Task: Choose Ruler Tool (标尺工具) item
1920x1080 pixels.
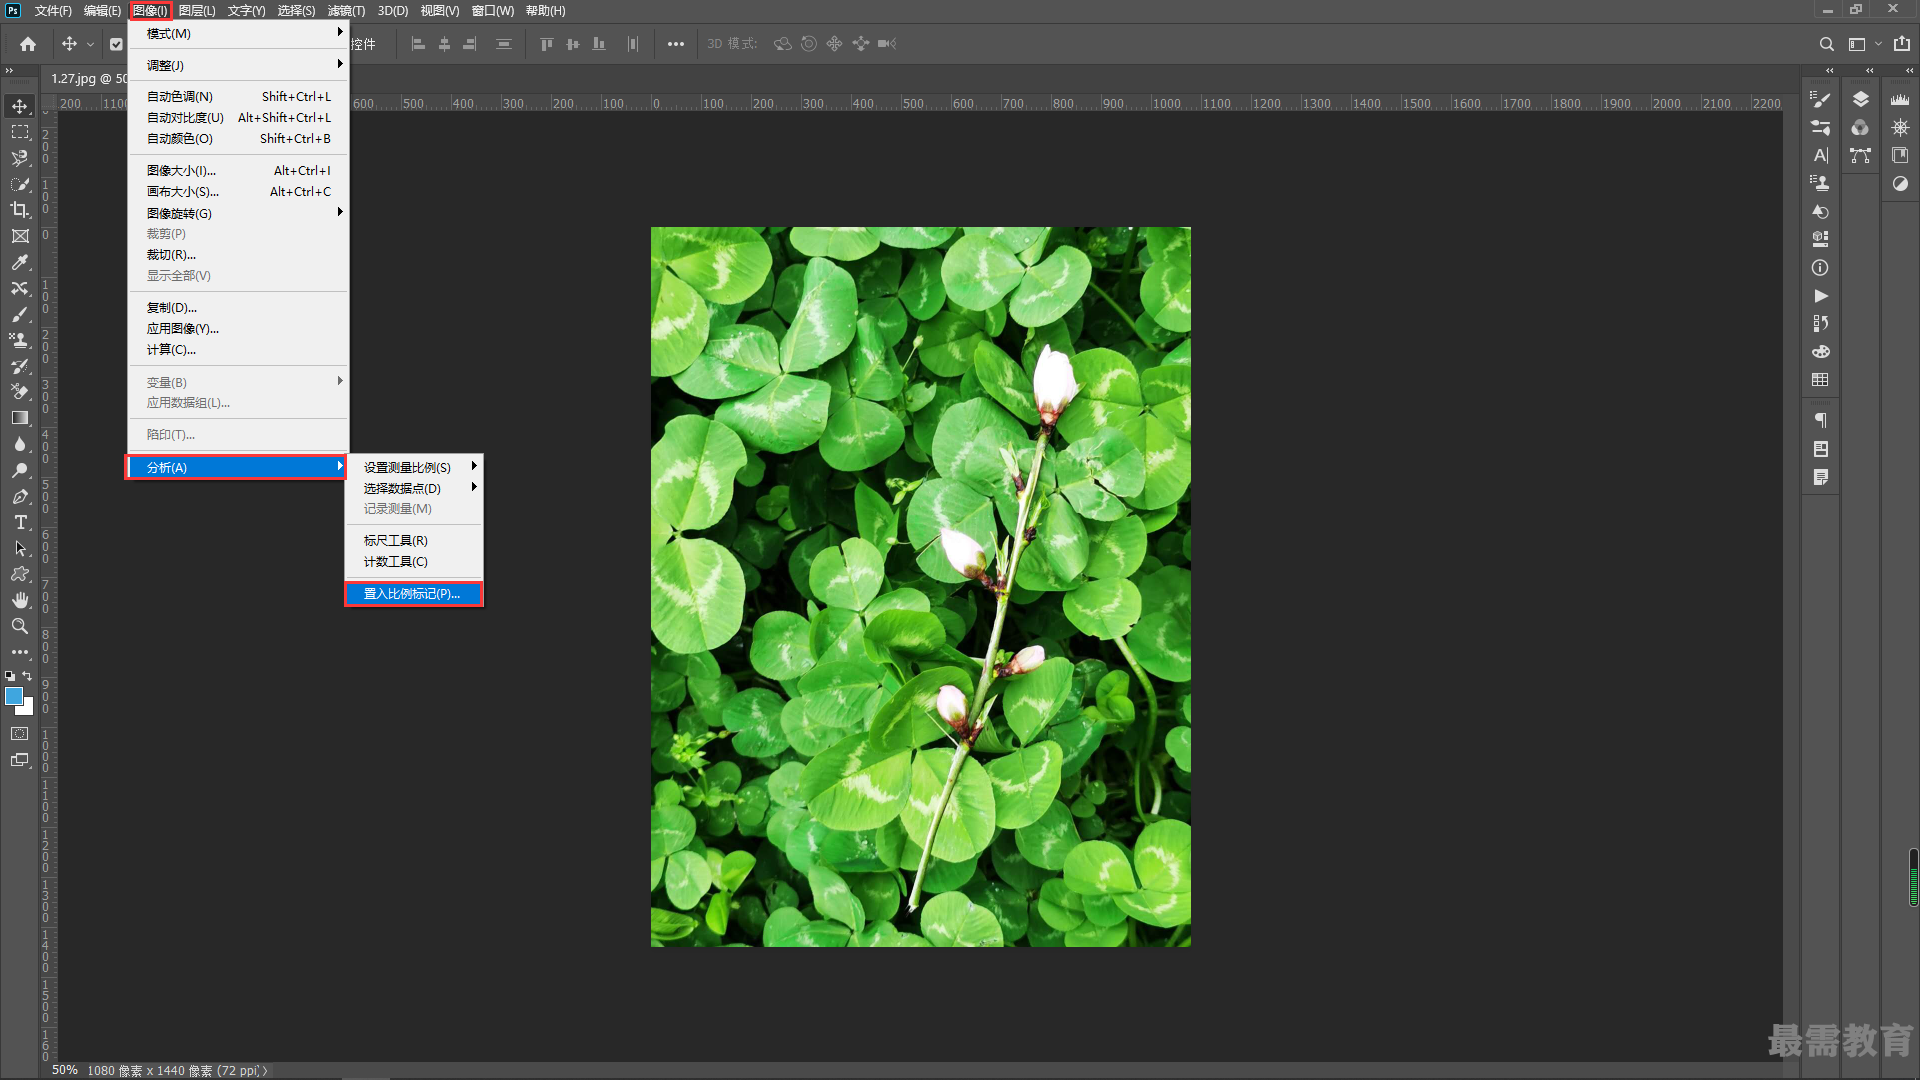Action: pos(414,541)
